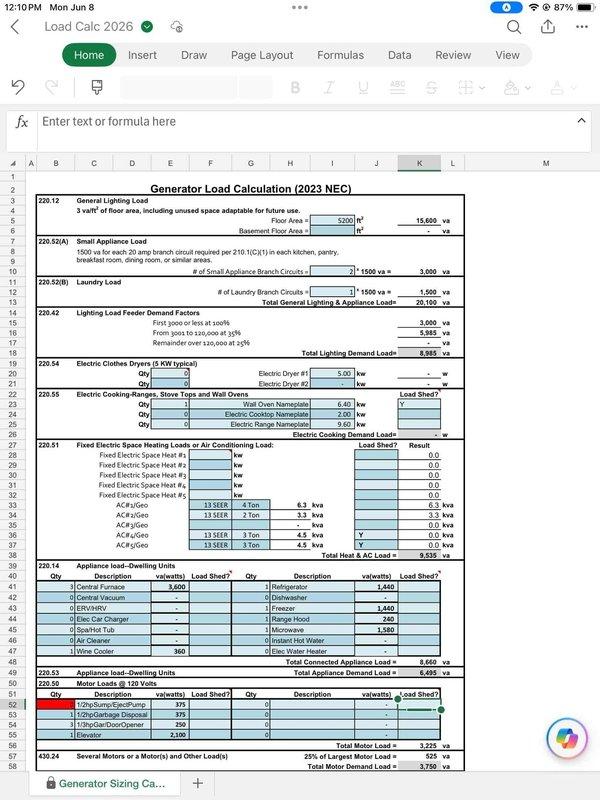The width and height of the screenshot is (600, 800).
Task: Select AC#4/Geo Load Shed Y cell
Action: click(x=376, y=535)
